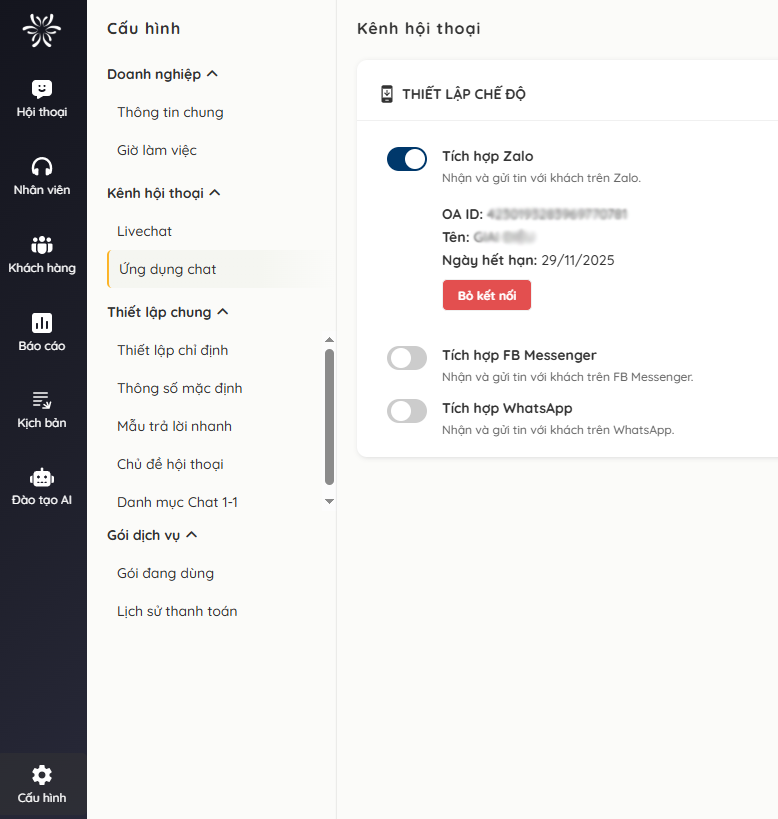Click the Cấu hình gear icon
The image size is (778, 819).
pyautogui.click(x=42, y=775)
